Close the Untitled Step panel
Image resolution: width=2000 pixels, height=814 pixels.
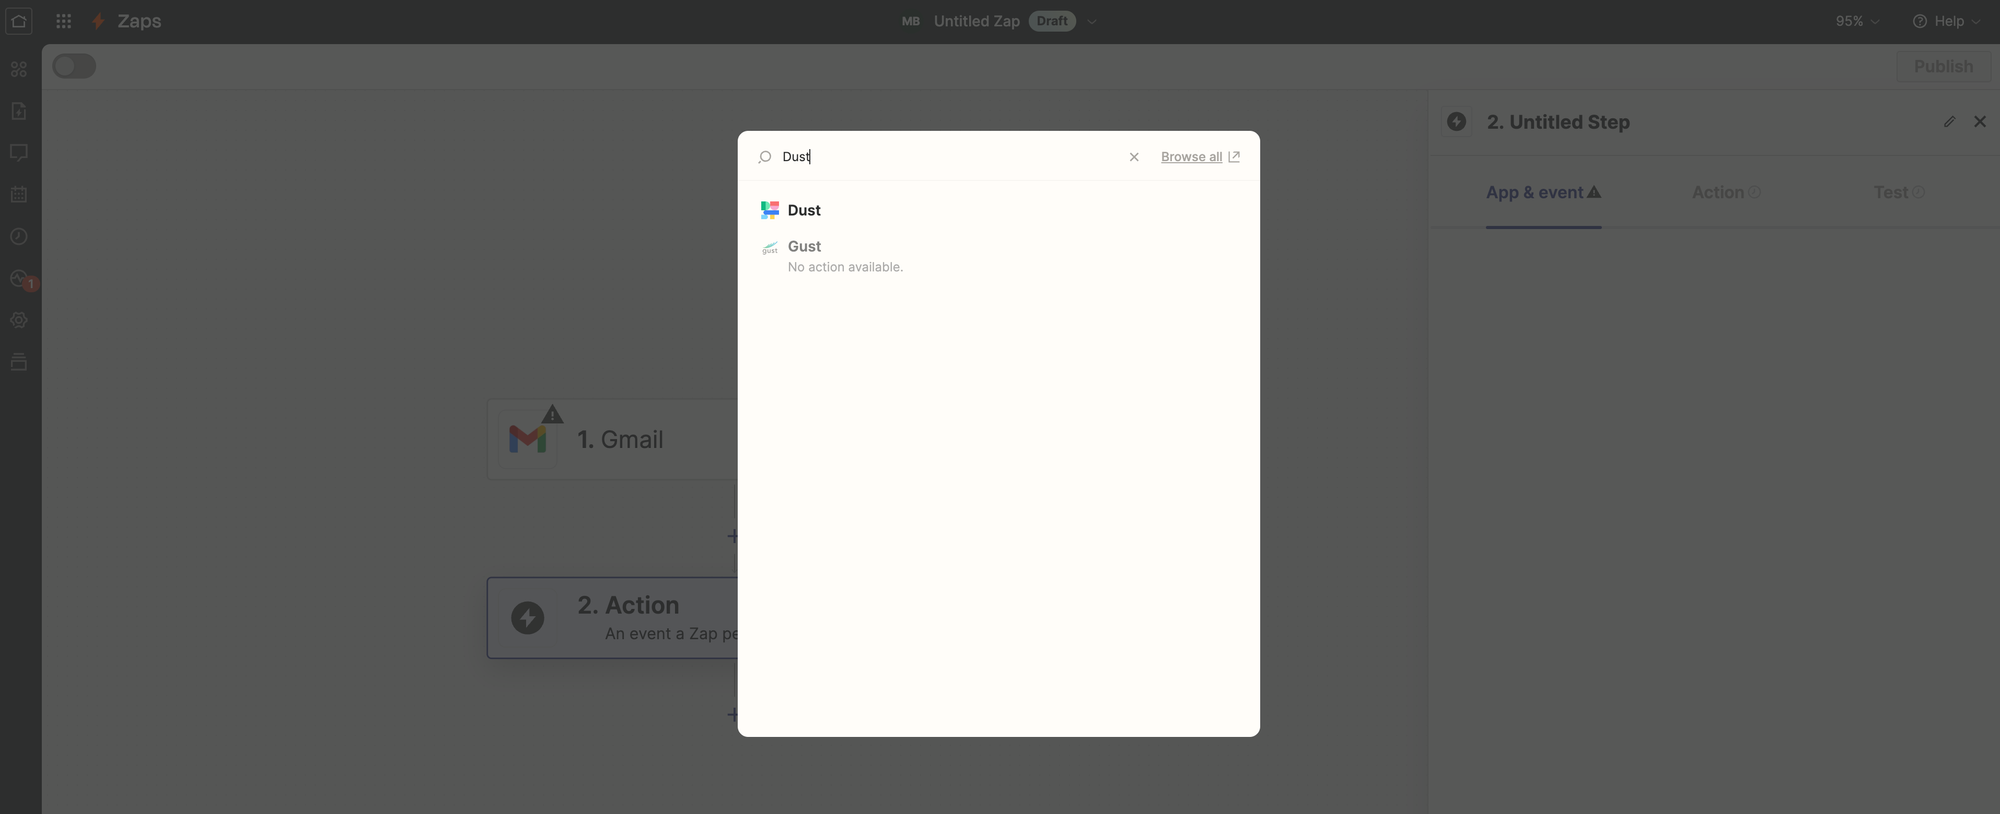[1980, 122]
